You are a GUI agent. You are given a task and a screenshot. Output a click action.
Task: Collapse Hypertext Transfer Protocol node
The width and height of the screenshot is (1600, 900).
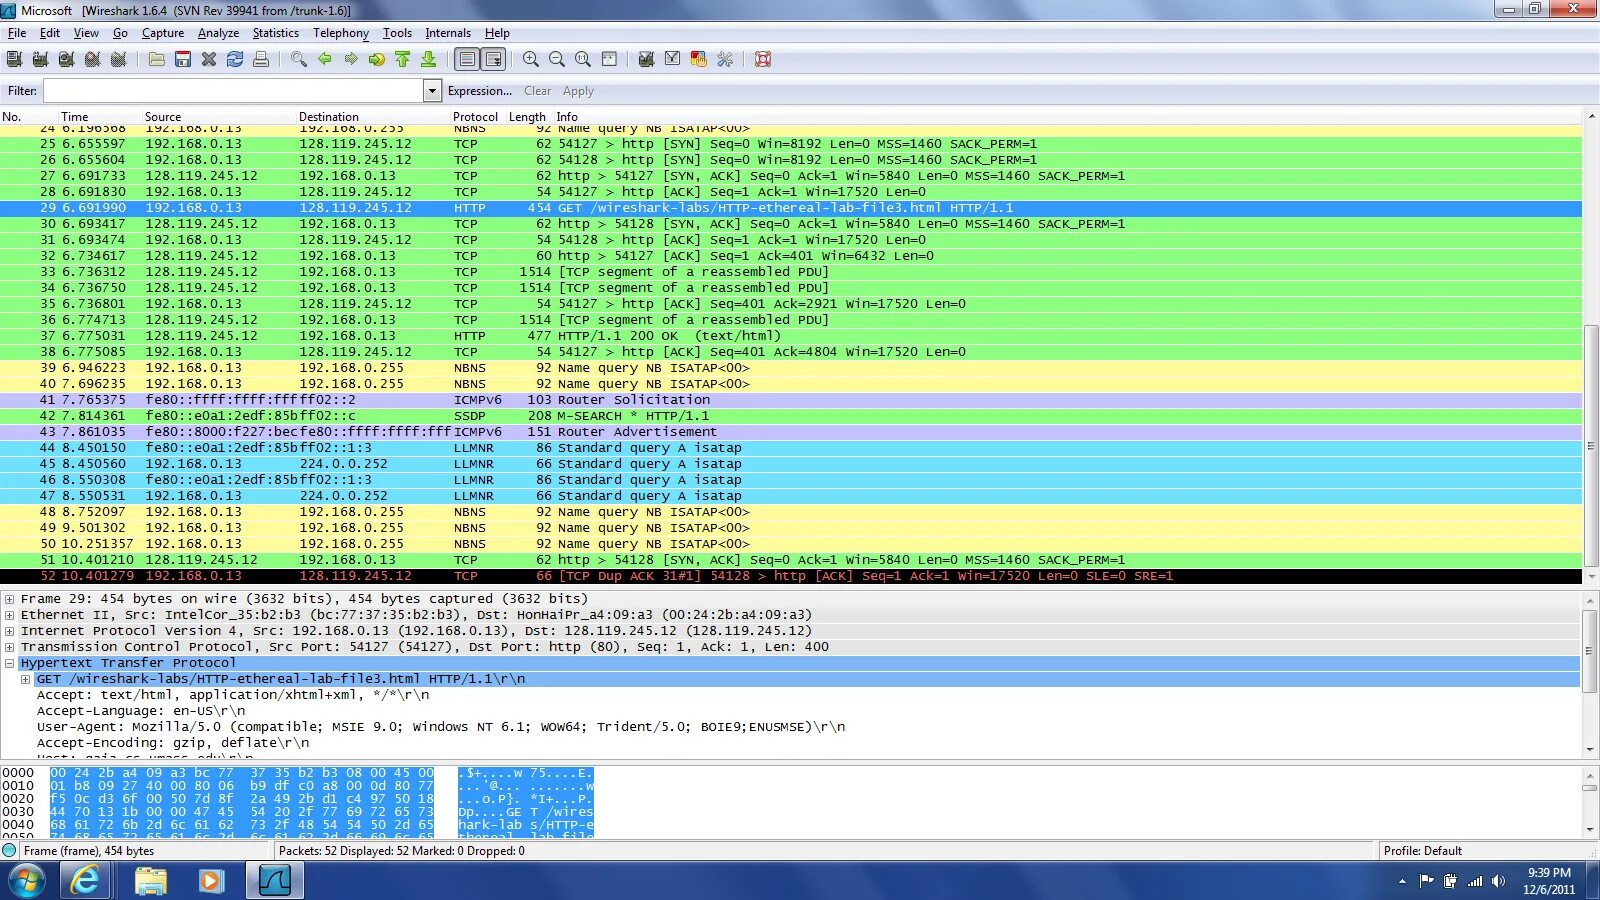(x=10, y=663)
